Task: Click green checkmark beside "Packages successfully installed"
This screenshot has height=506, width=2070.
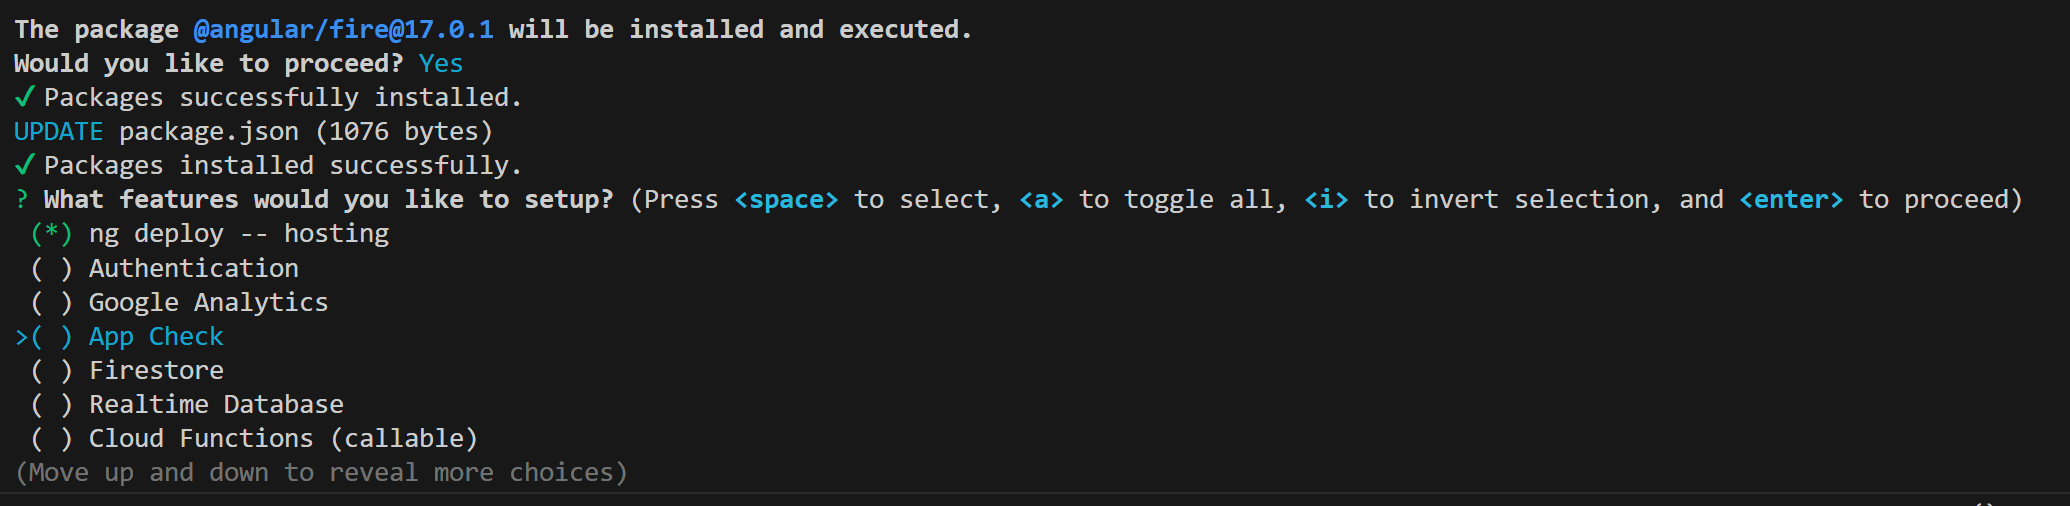Action: (x=25, y=97)
